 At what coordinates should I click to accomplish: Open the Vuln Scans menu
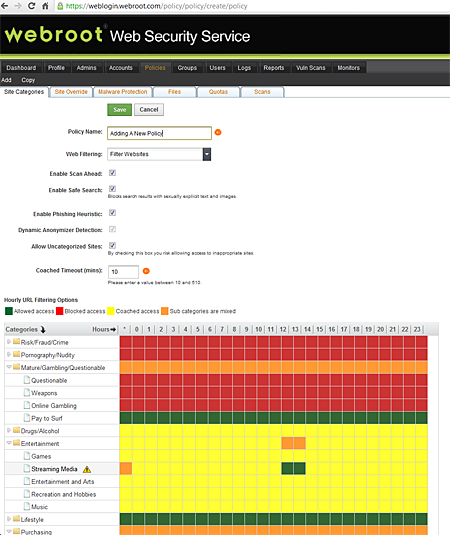click(310, 68)
